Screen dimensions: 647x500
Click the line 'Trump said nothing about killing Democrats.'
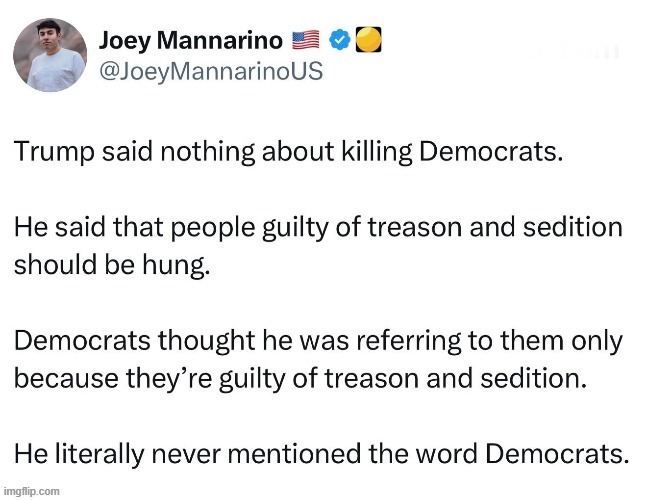click(290, 156)
